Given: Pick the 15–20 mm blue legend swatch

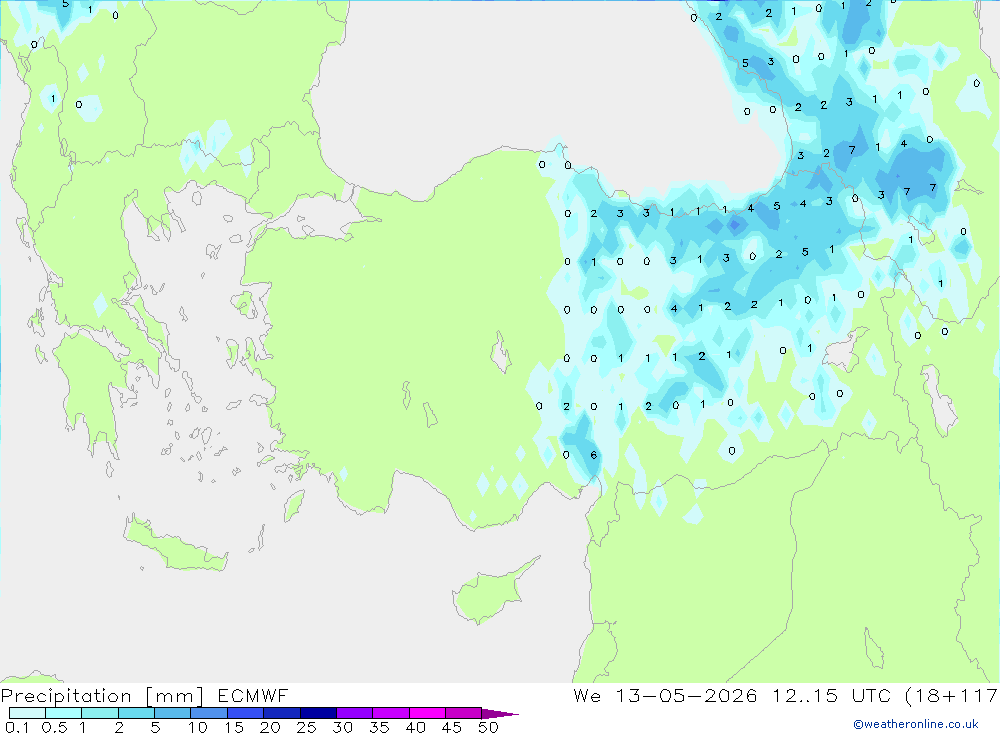Looking at the screenshot, I should pyautogui.click(x=246, y=713).
